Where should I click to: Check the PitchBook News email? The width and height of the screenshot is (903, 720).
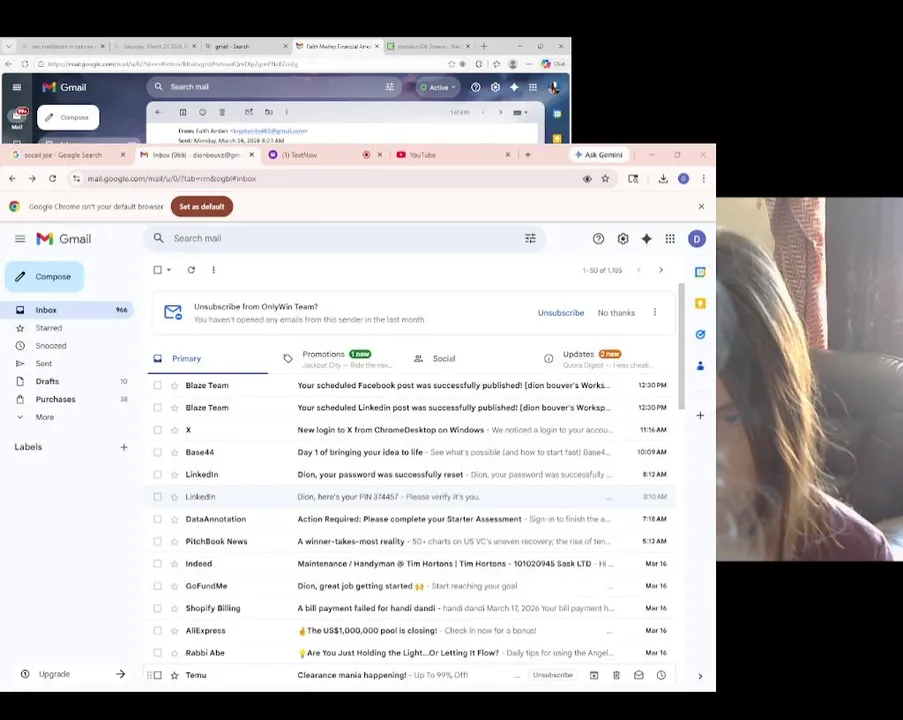tap(157, 541)
